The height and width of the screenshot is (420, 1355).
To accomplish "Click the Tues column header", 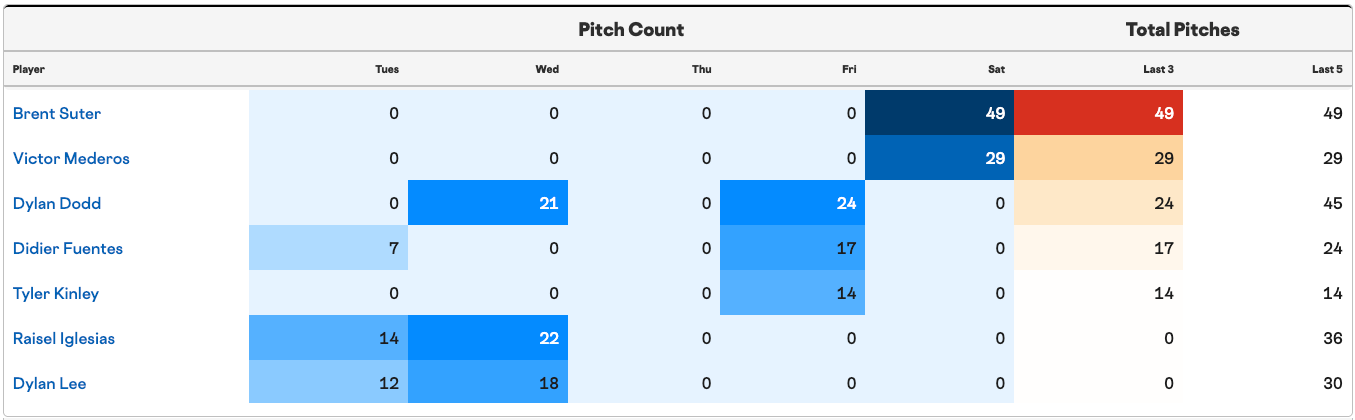I will coord(387,69).
